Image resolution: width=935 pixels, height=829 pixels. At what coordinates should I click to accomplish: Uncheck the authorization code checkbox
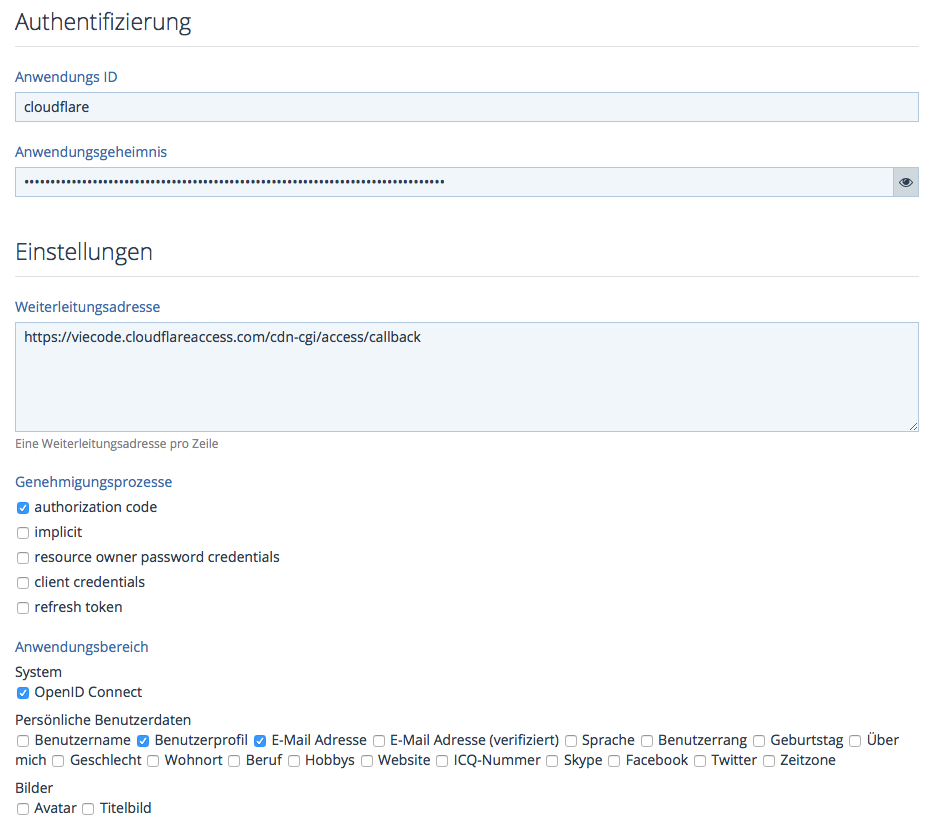pyautogui.click(x=23, y=508)
